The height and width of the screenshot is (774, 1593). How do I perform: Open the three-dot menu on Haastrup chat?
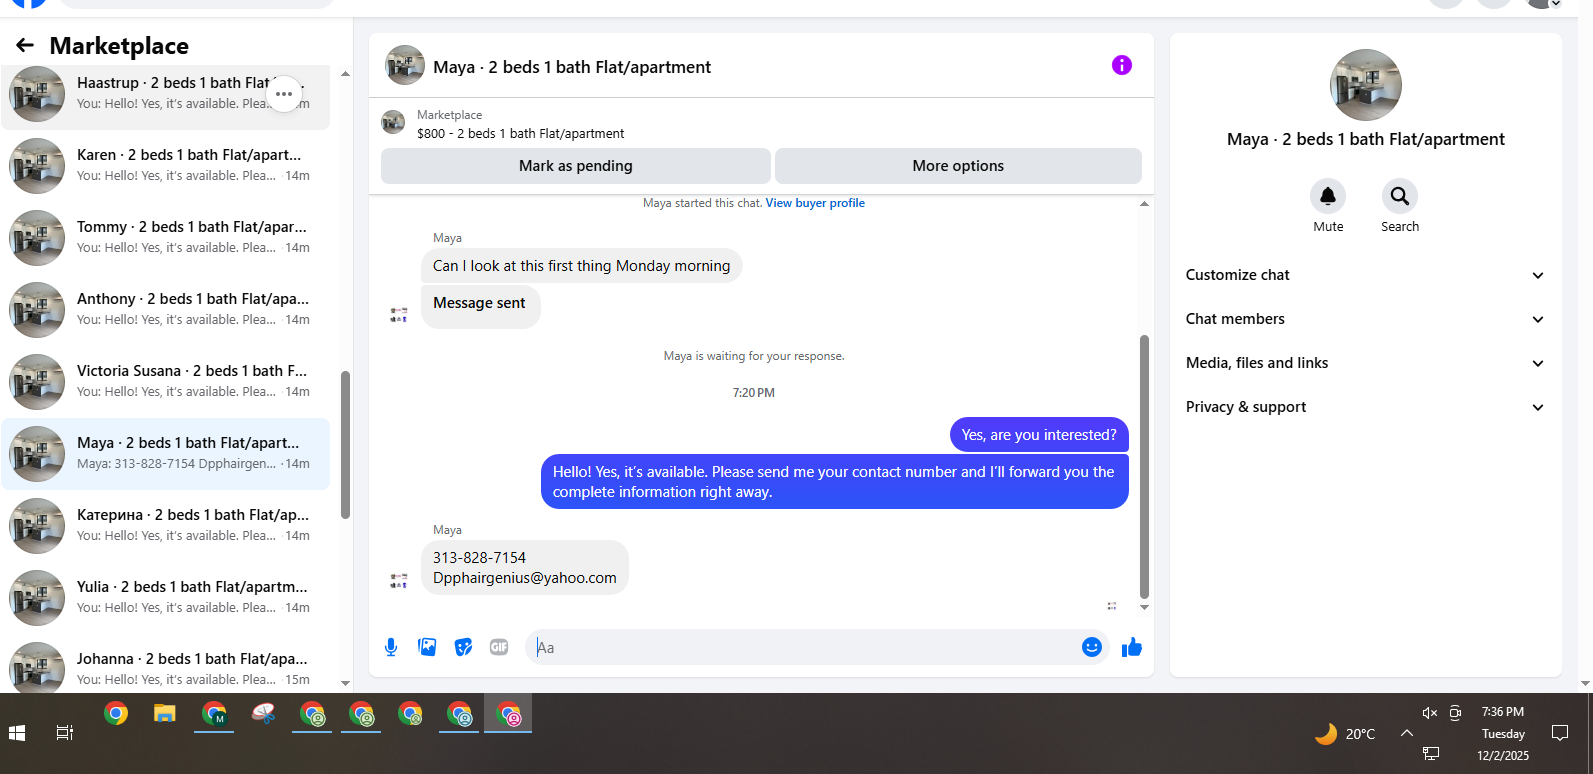coord(284,94)
